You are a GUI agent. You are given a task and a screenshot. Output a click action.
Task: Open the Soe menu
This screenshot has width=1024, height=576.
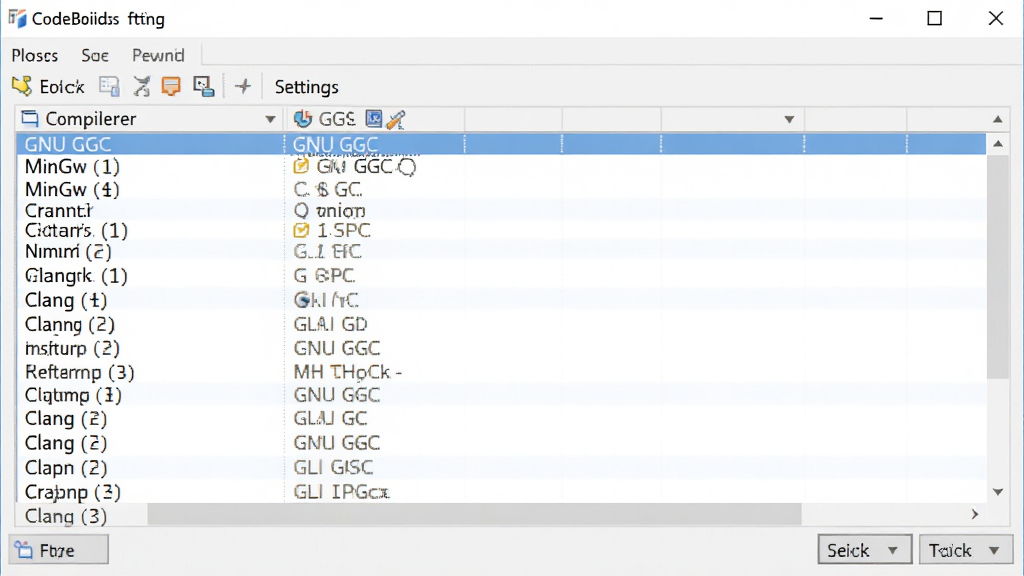tap(95, 56)
